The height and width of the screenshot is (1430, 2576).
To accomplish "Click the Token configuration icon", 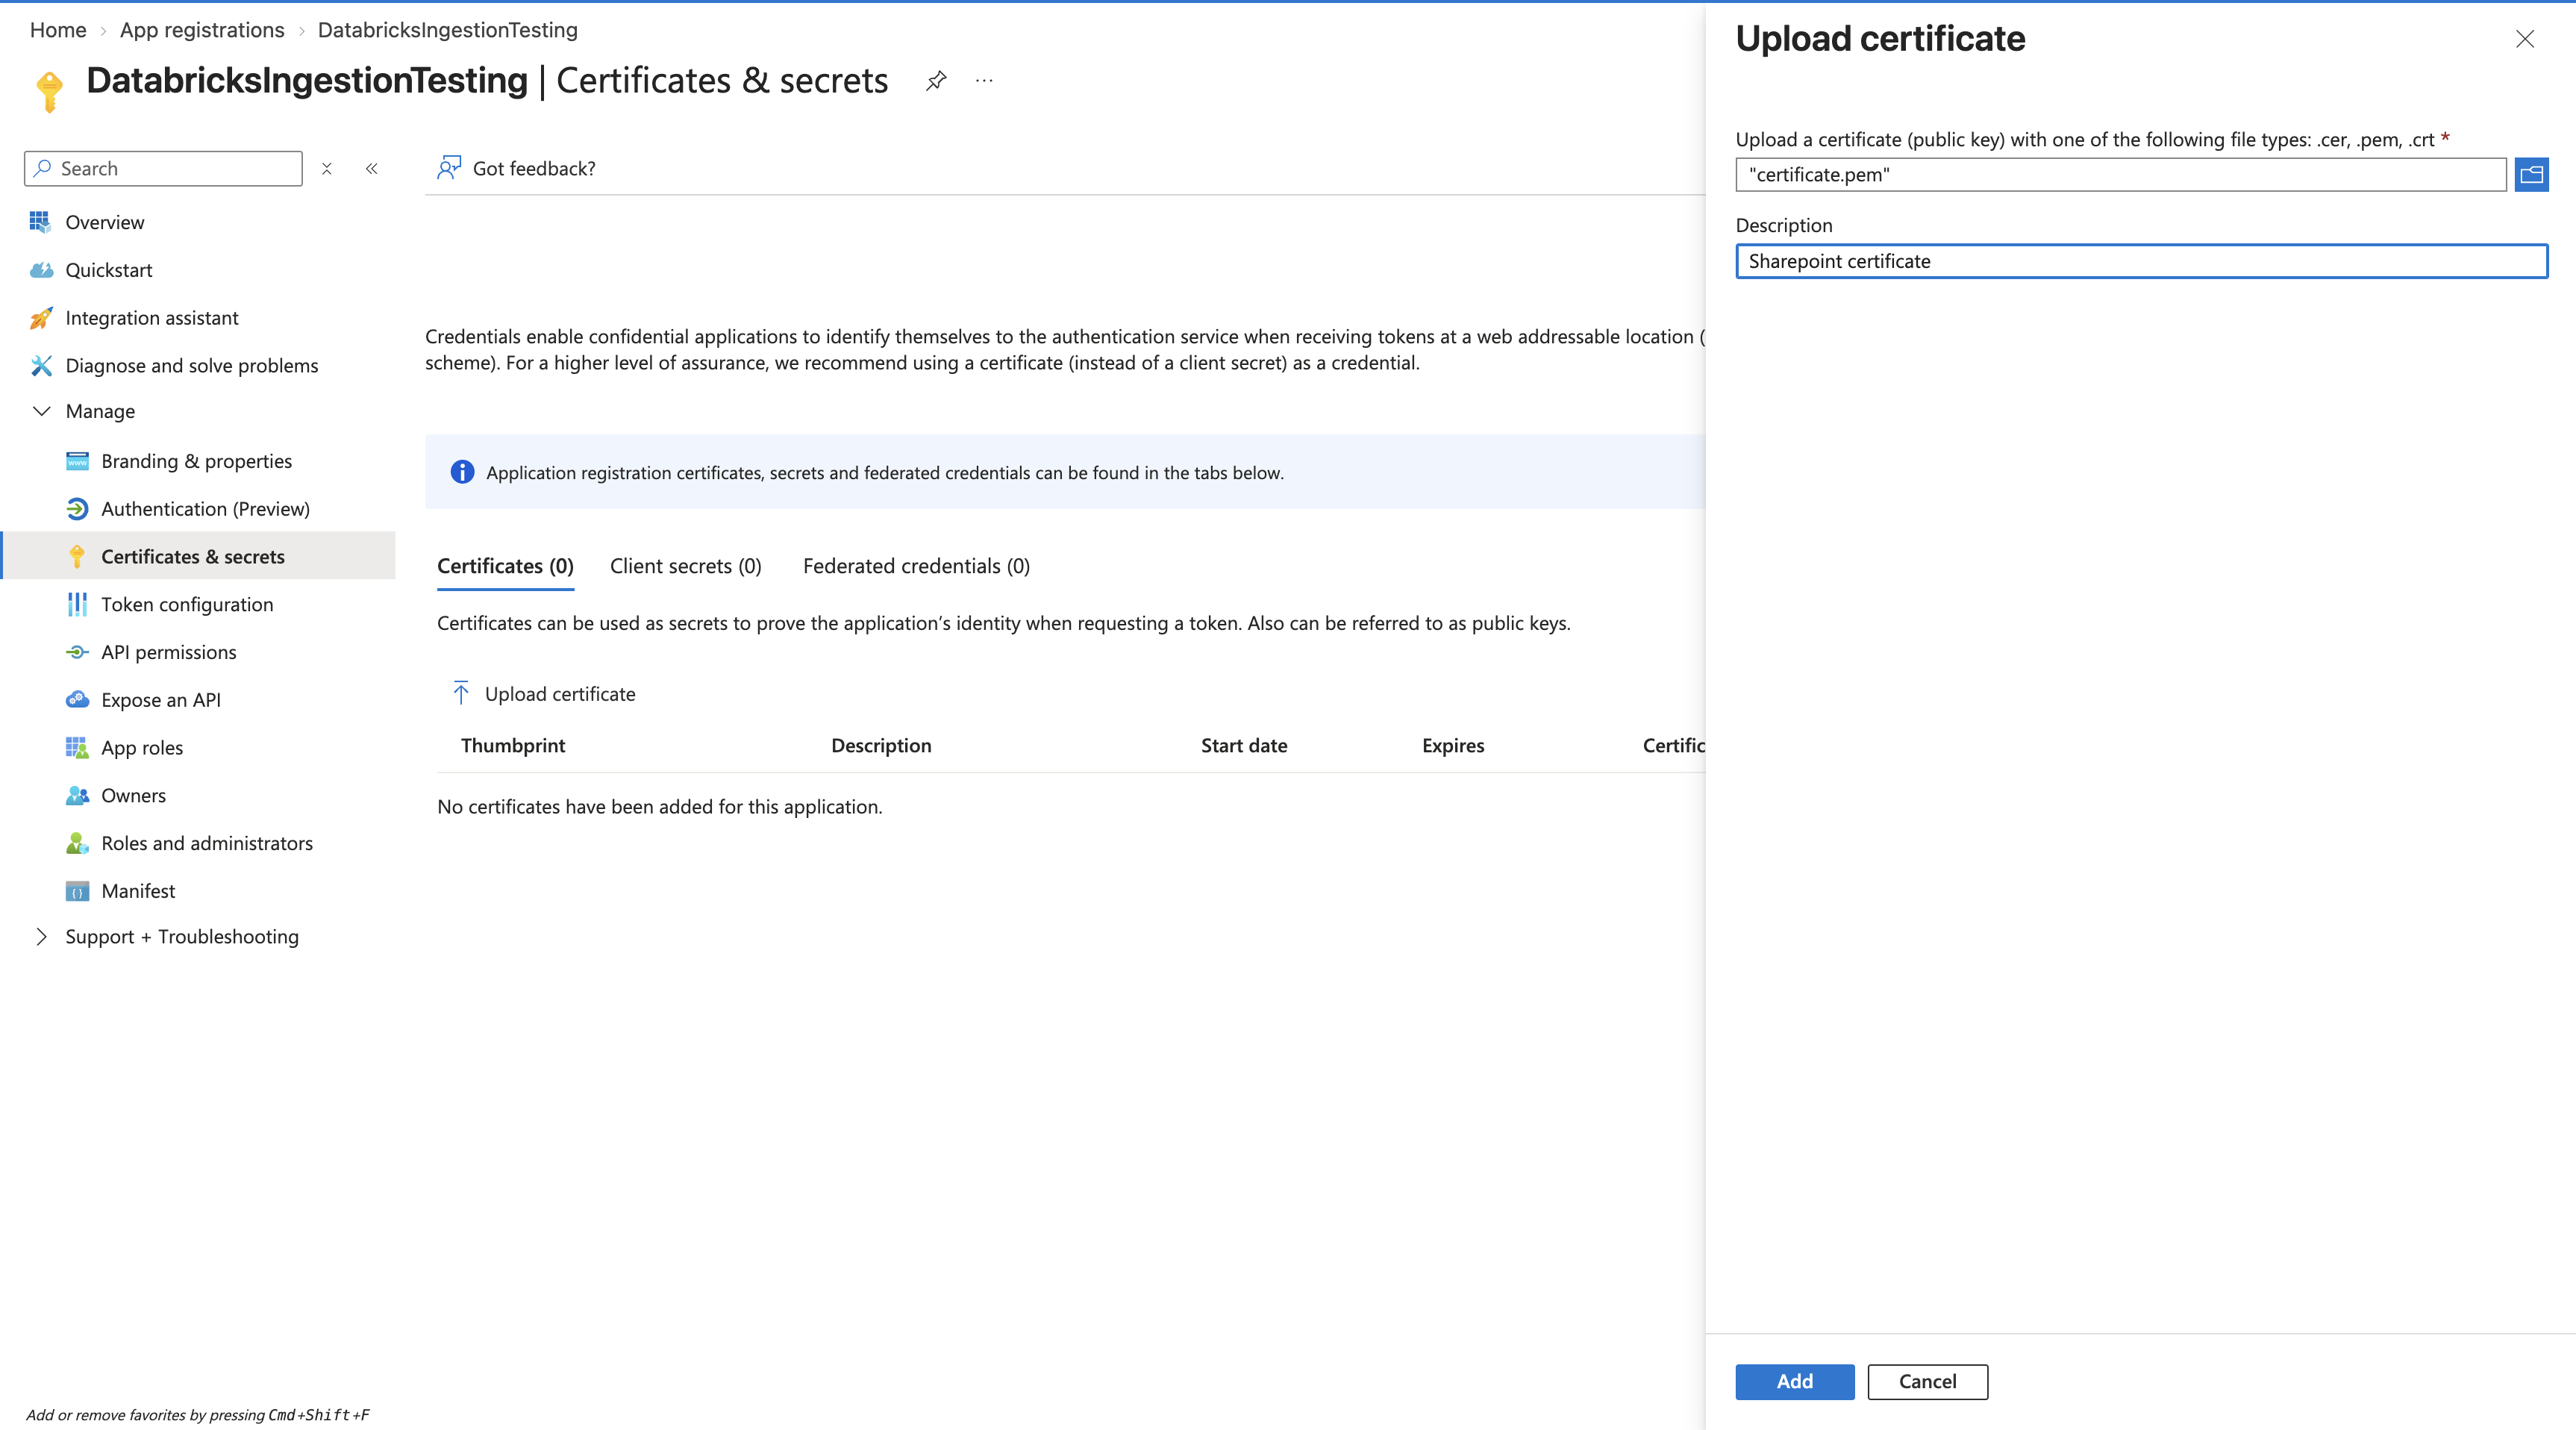I will tap(77, 604).
